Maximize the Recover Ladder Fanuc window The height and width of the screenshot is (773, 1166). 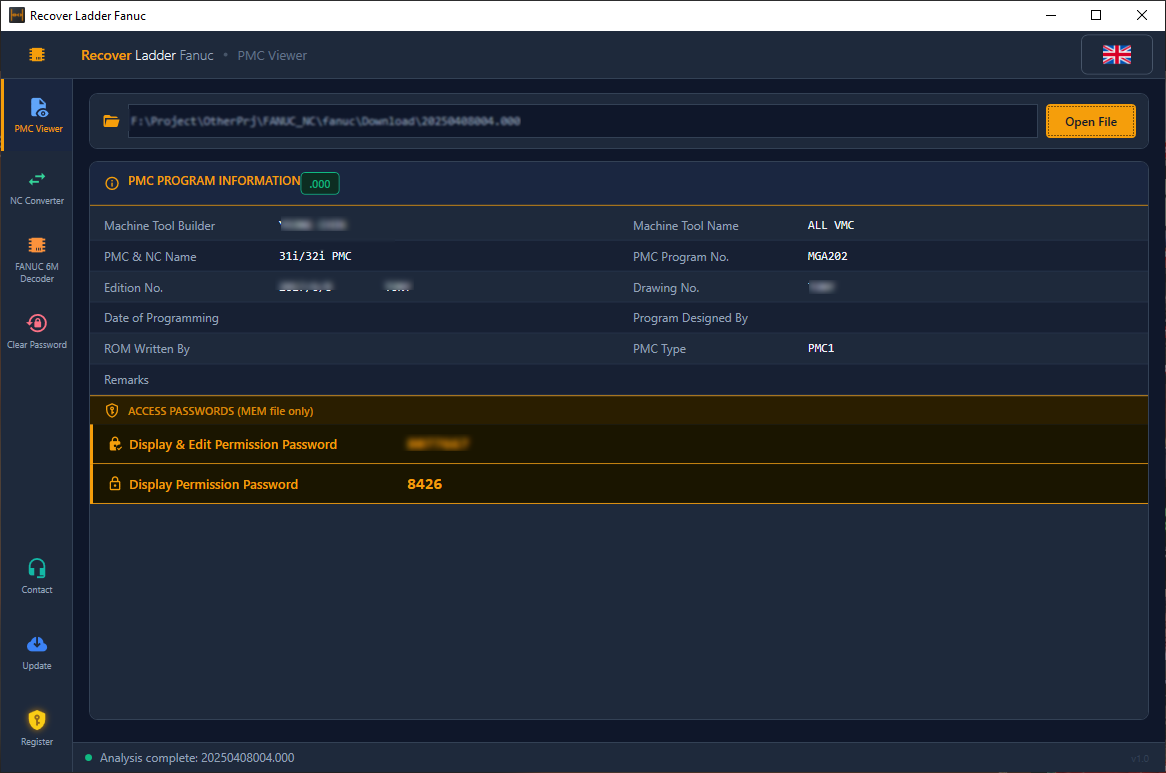(x=1096, y=16)
